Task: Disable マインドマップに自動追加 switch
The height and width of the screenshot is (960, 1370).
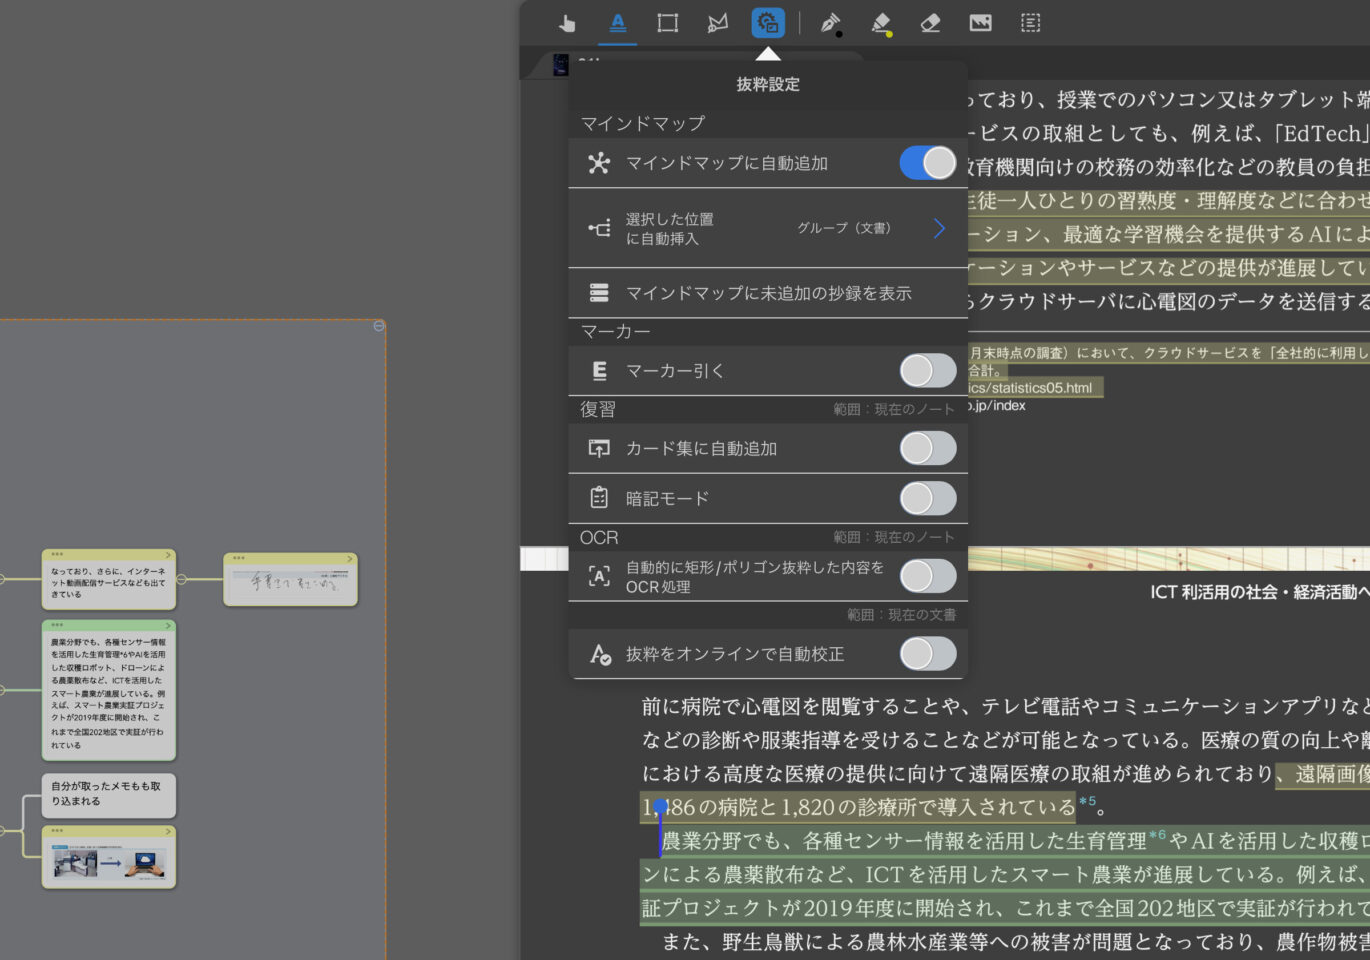Action: [x=927, y=163]
